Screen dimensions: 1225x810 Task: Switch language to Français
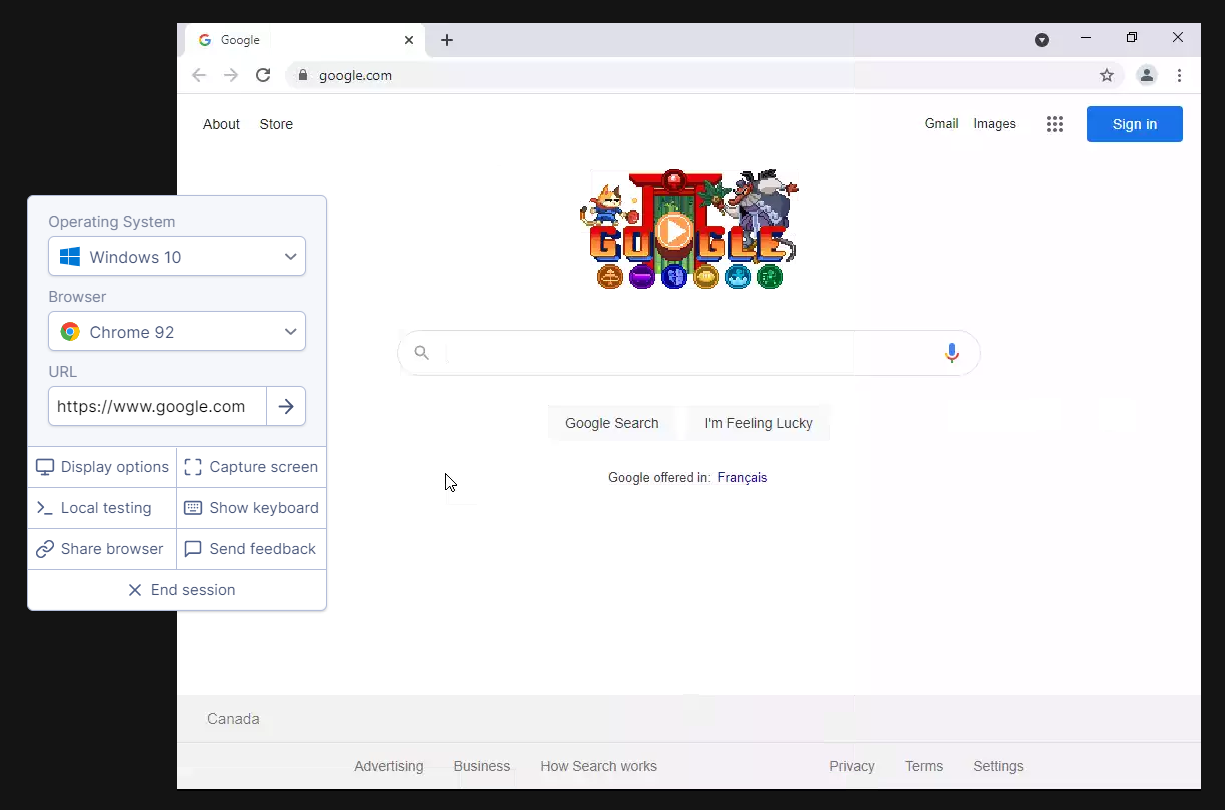point(742,478)
